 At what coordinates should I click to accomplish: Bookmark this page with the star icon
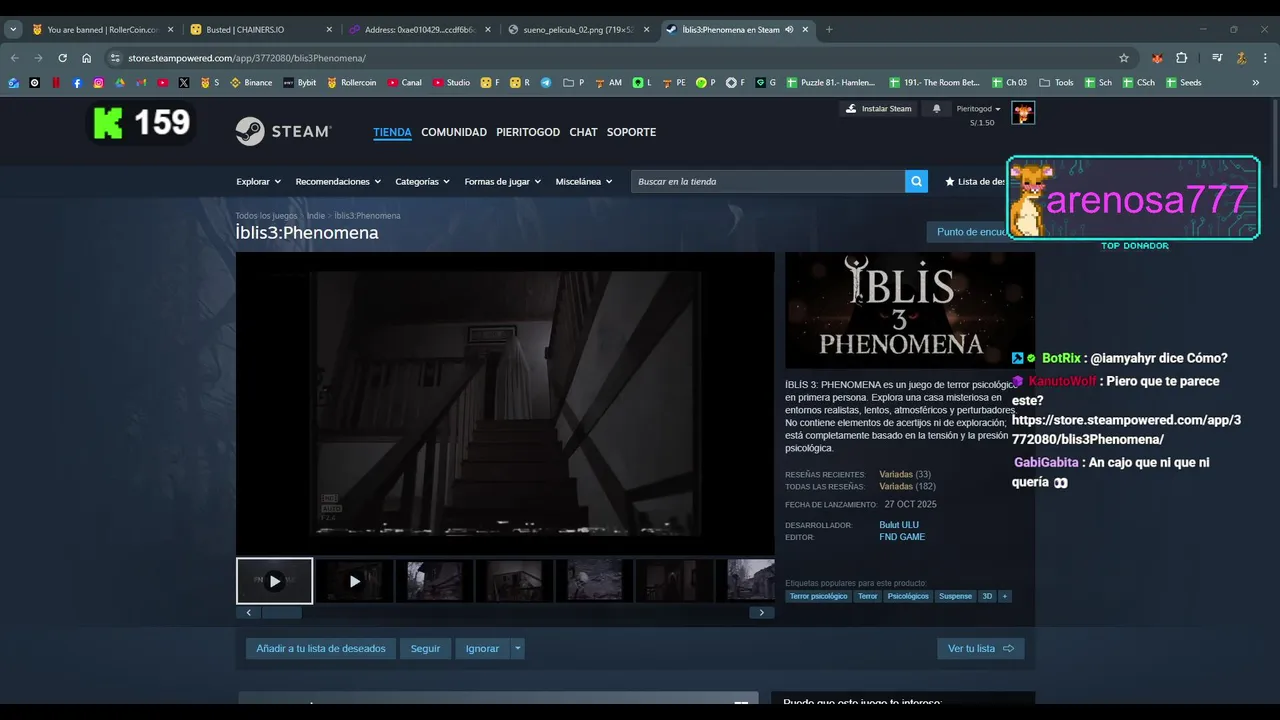pos(1124,58)
